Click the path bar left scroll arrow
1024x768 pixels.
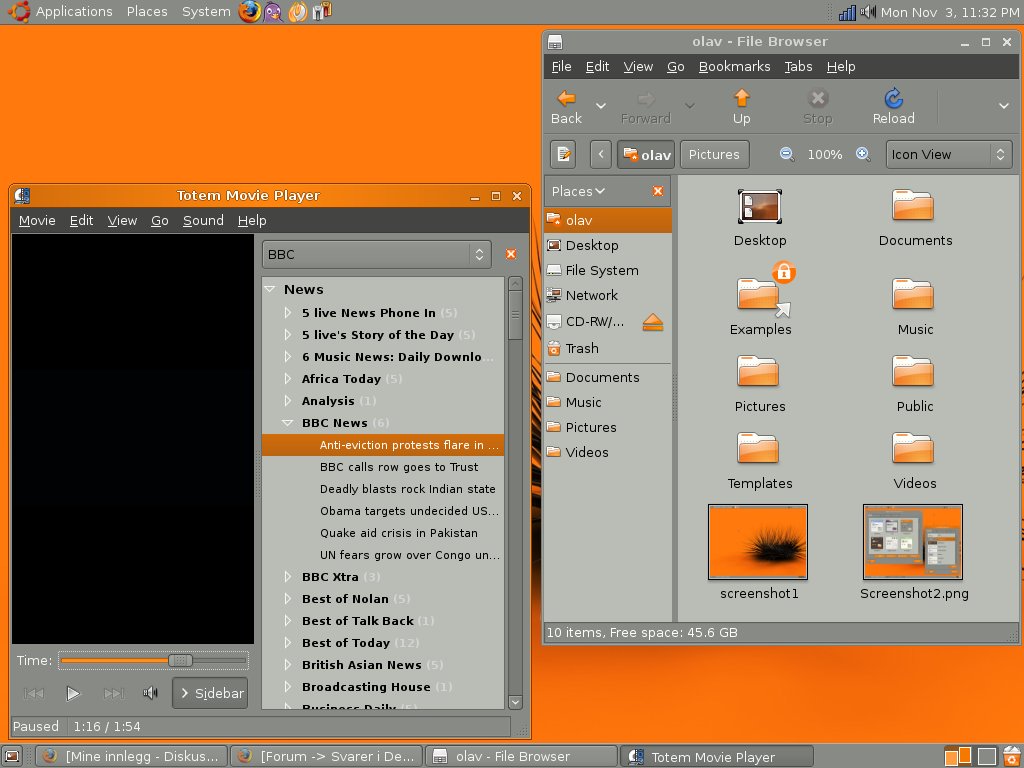pos(601,155)
